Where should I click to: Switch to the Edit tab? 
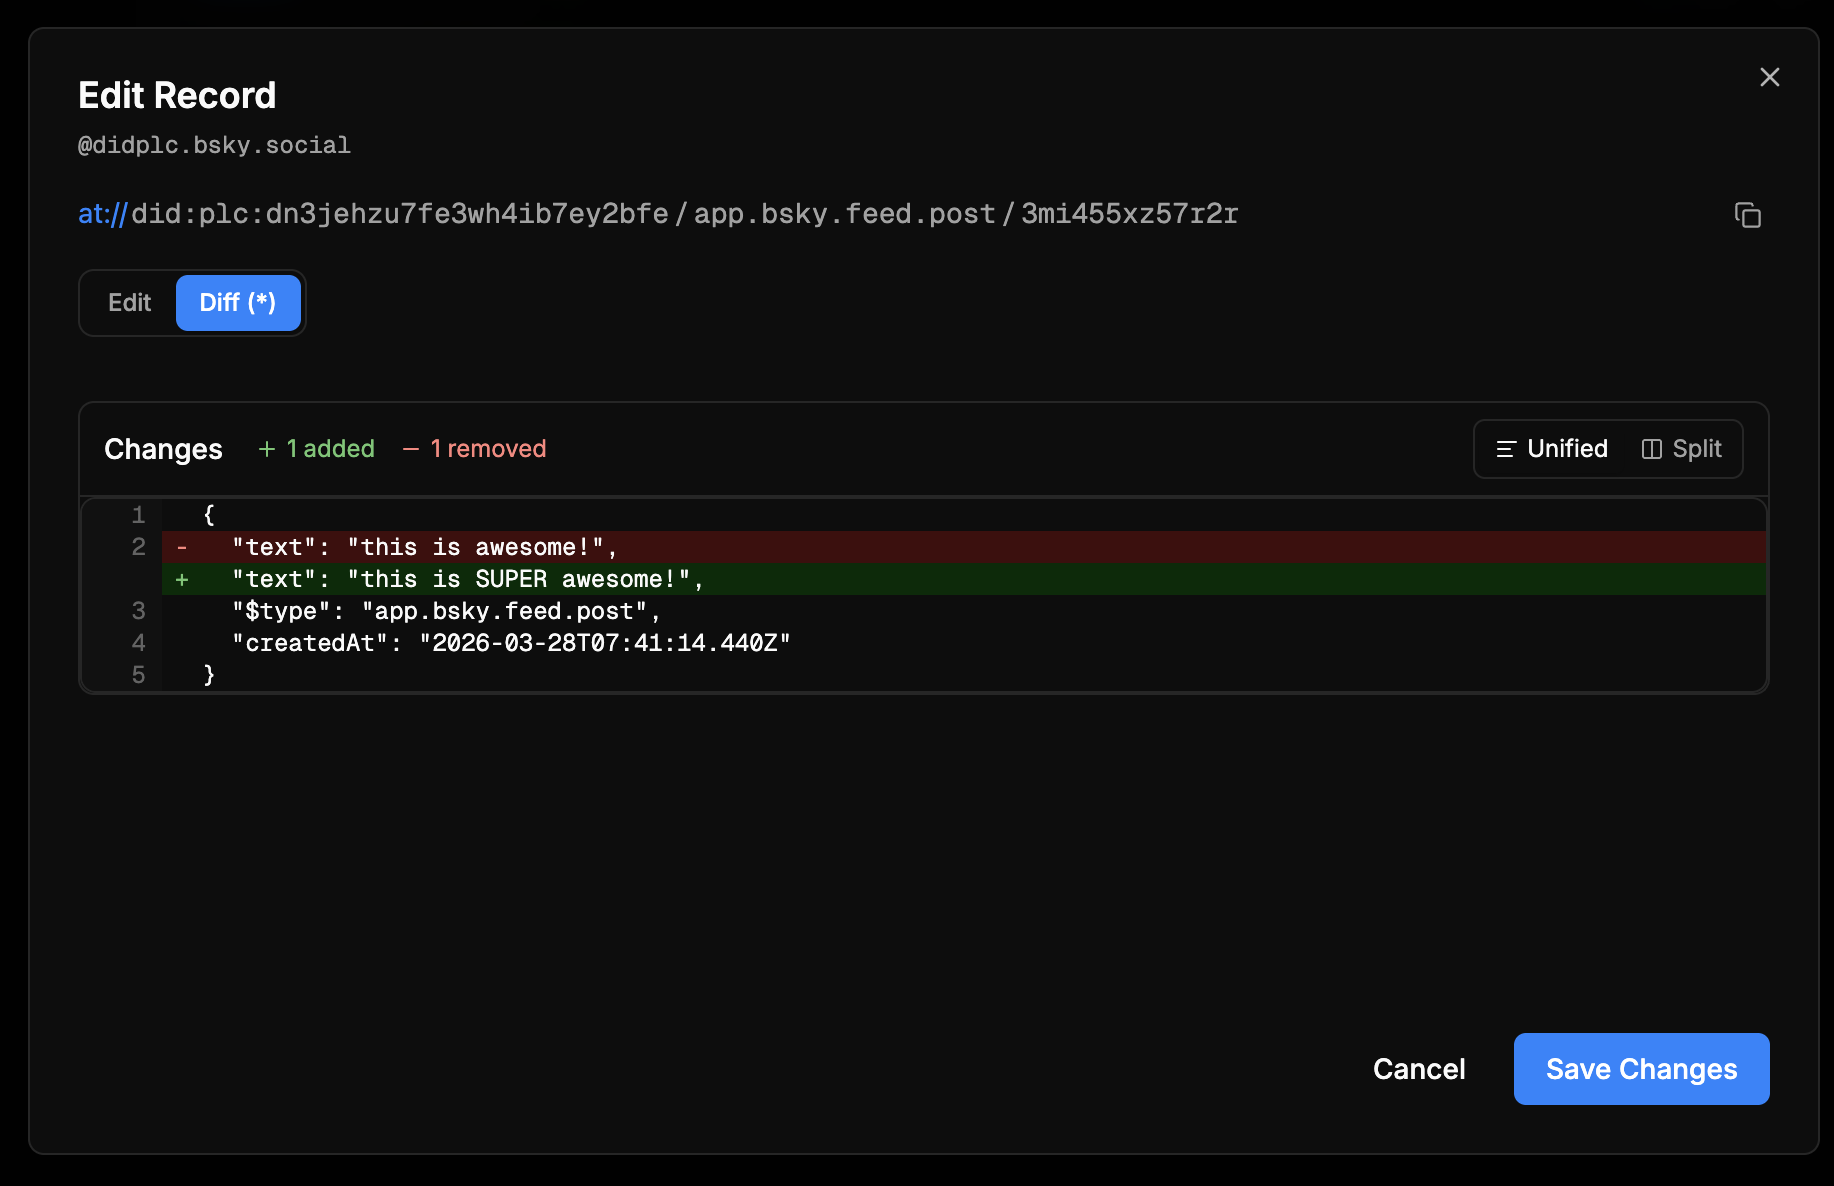point(129,303)
